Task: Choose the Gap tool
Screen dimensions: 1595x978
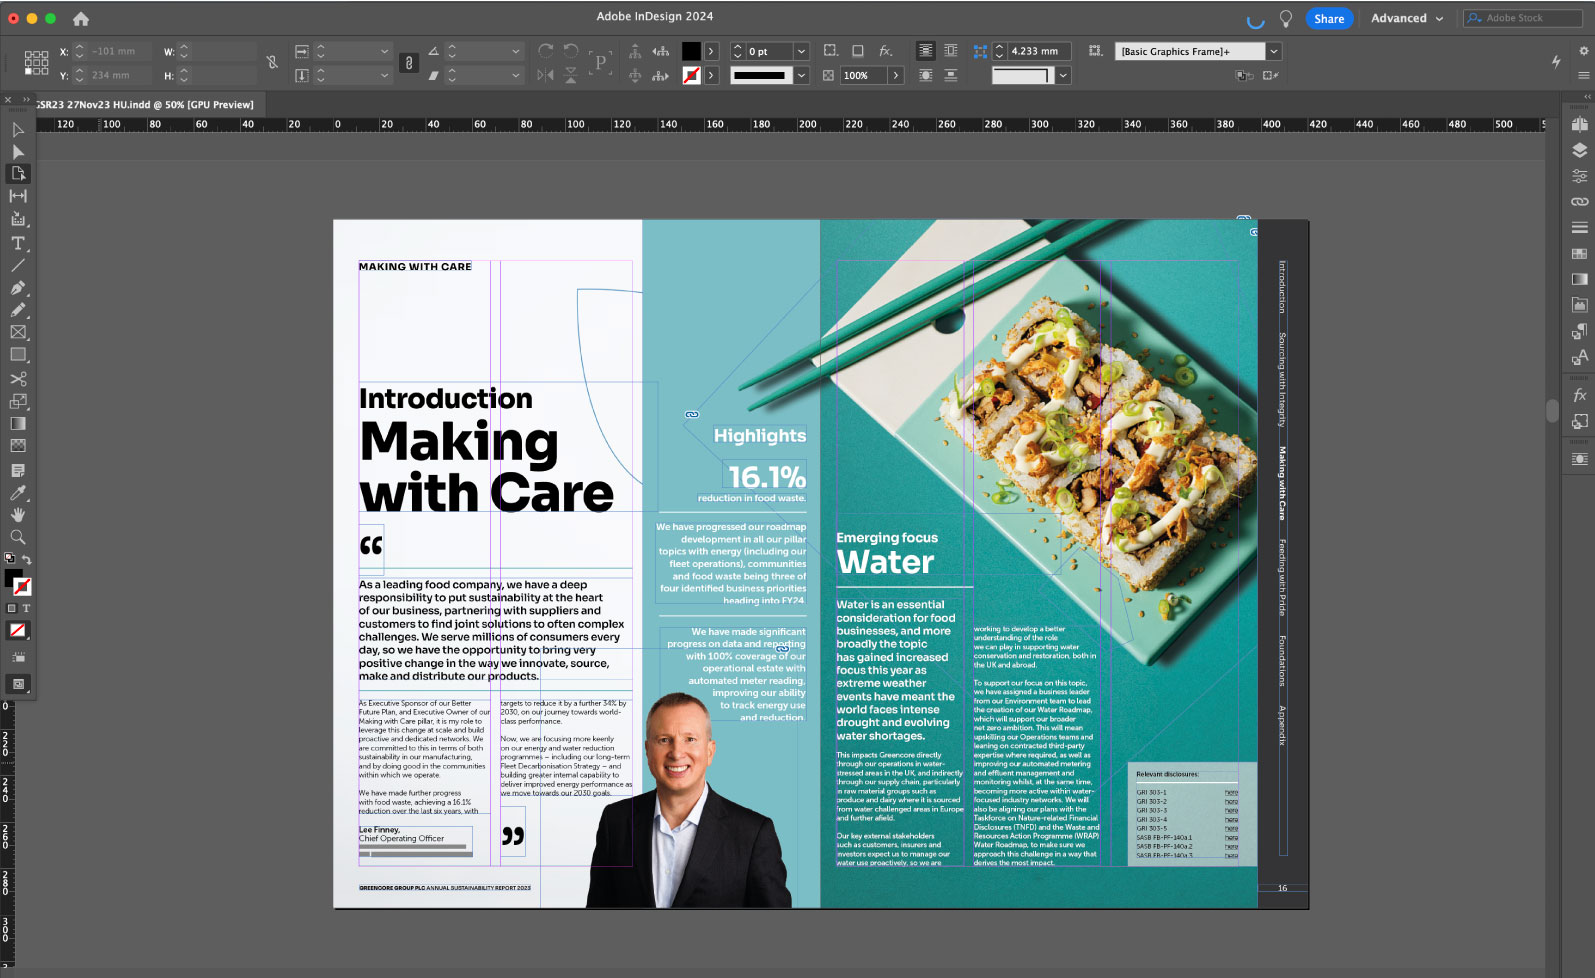Action: (18, 196)
